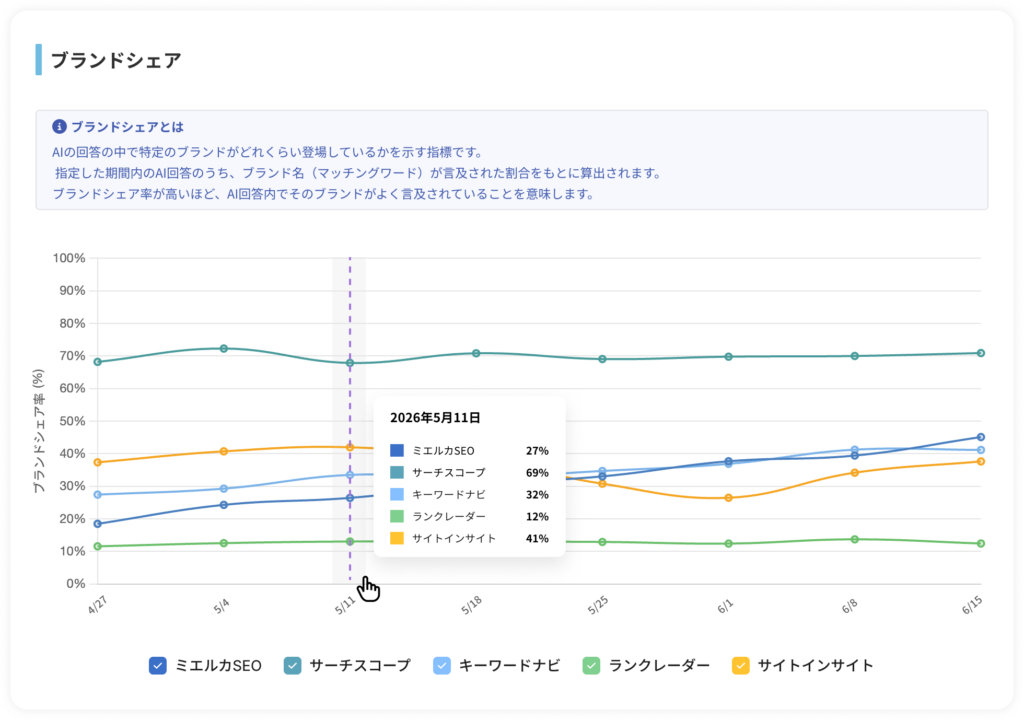Click the ミエルカSEO data point at 6/15
The image size is (1024, 720).
(981, 437)
